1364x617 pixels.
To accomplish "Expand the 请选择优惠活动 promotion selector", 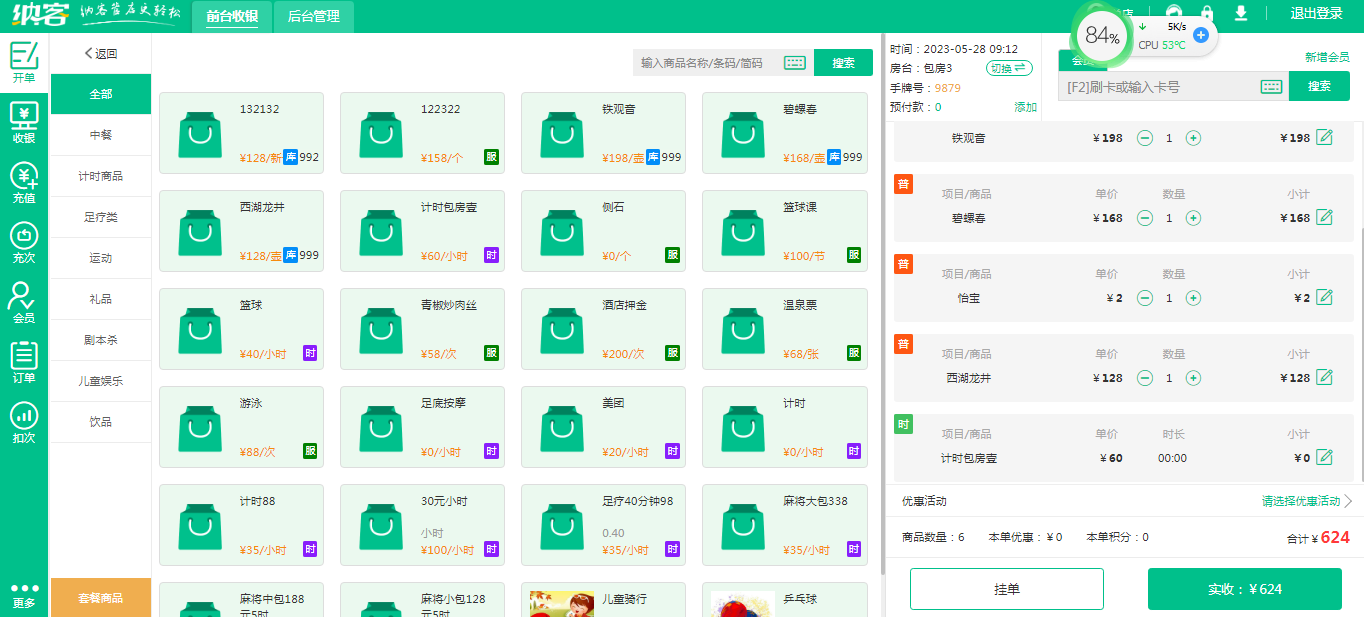I will (1306, 501).
